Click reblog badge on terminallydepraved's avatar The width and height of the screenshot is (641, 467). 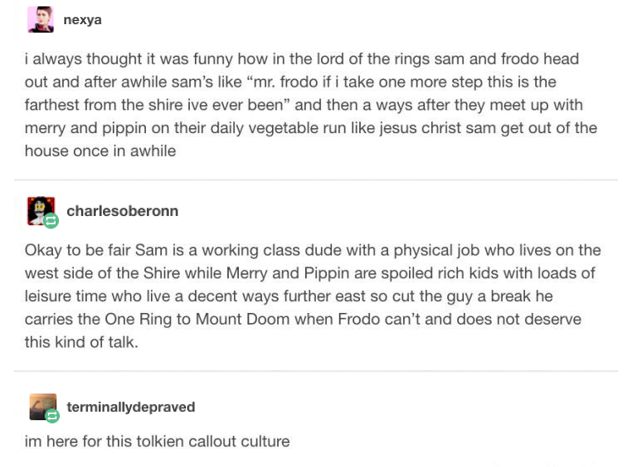[50, 416]
